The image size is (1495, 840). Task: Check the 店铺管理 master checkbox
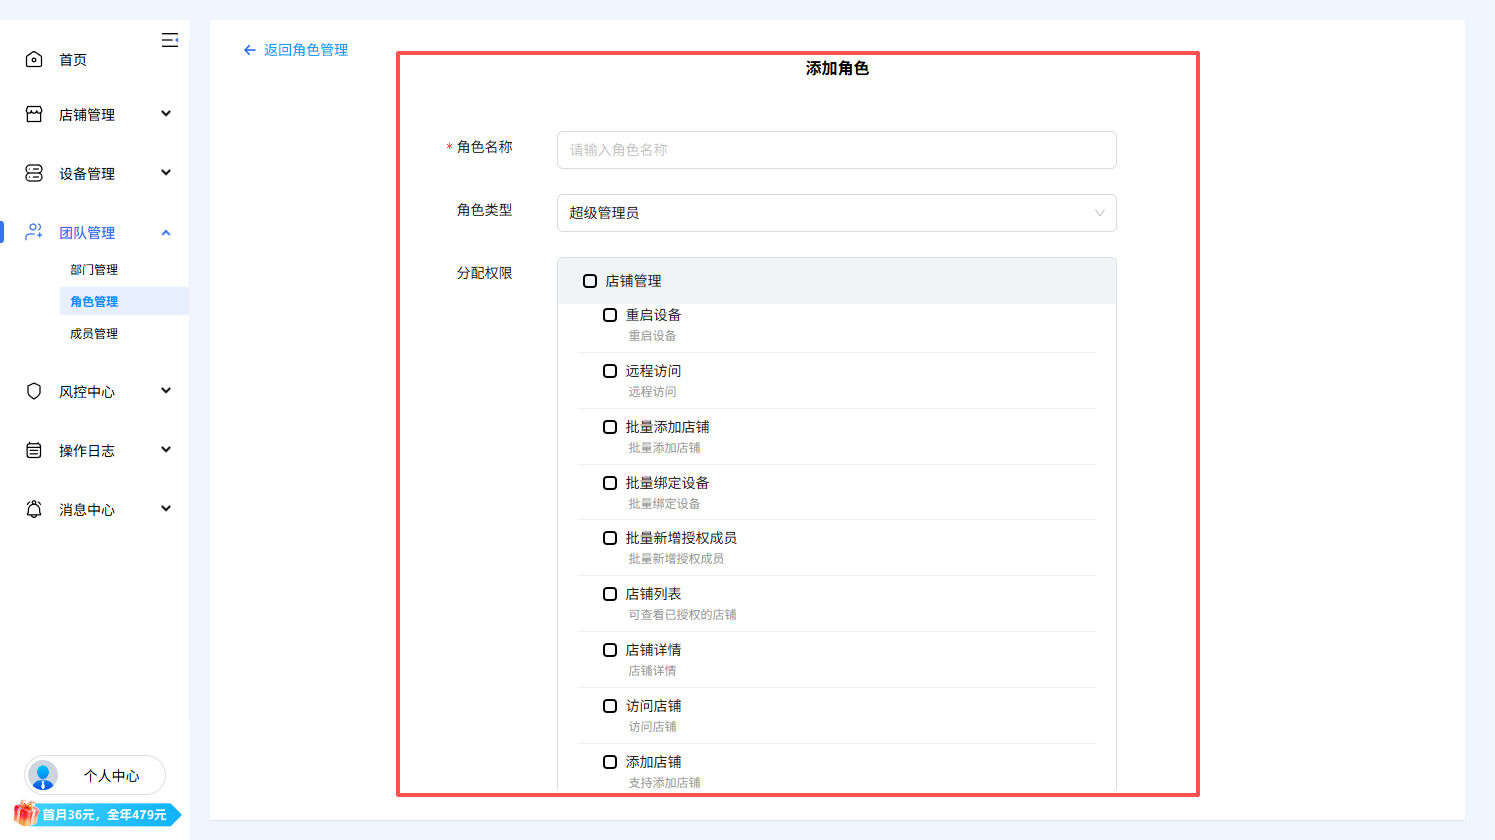pos(589,281)
